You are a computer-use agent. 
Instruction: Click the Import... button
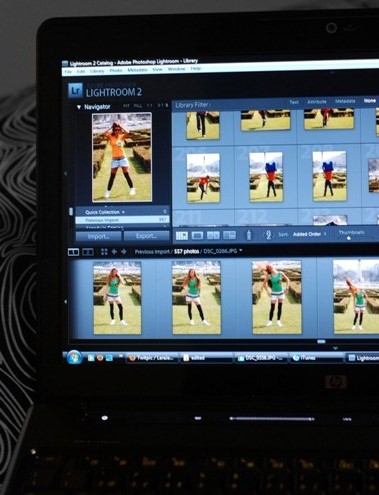coord(98,236)
